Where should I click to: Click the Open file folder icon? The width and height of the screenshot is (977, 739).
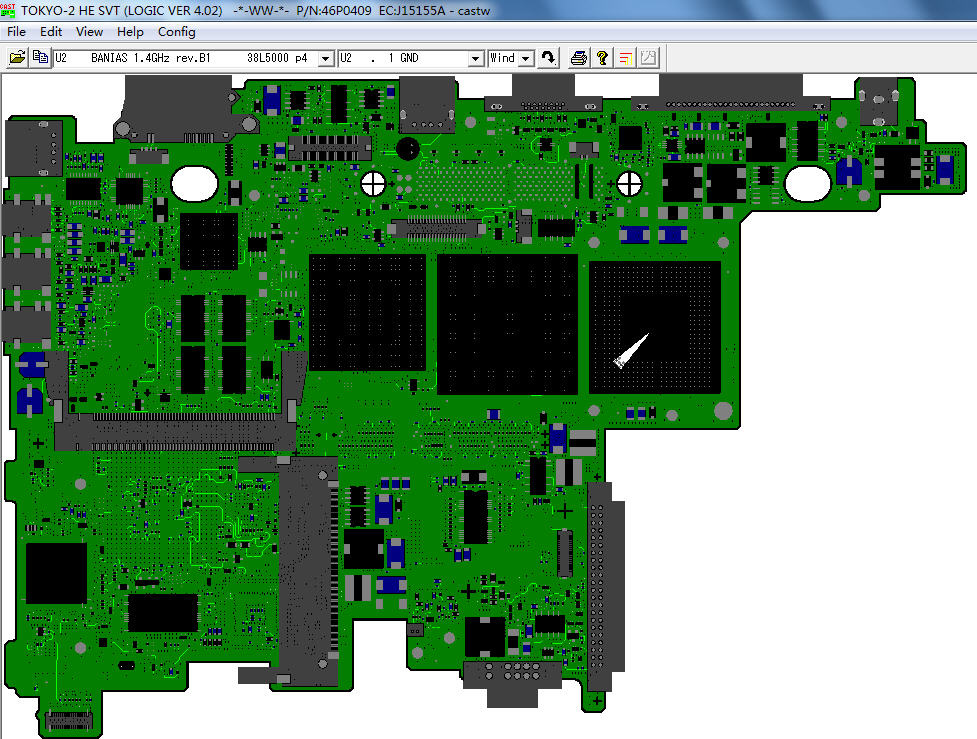(x=17, y=58)
